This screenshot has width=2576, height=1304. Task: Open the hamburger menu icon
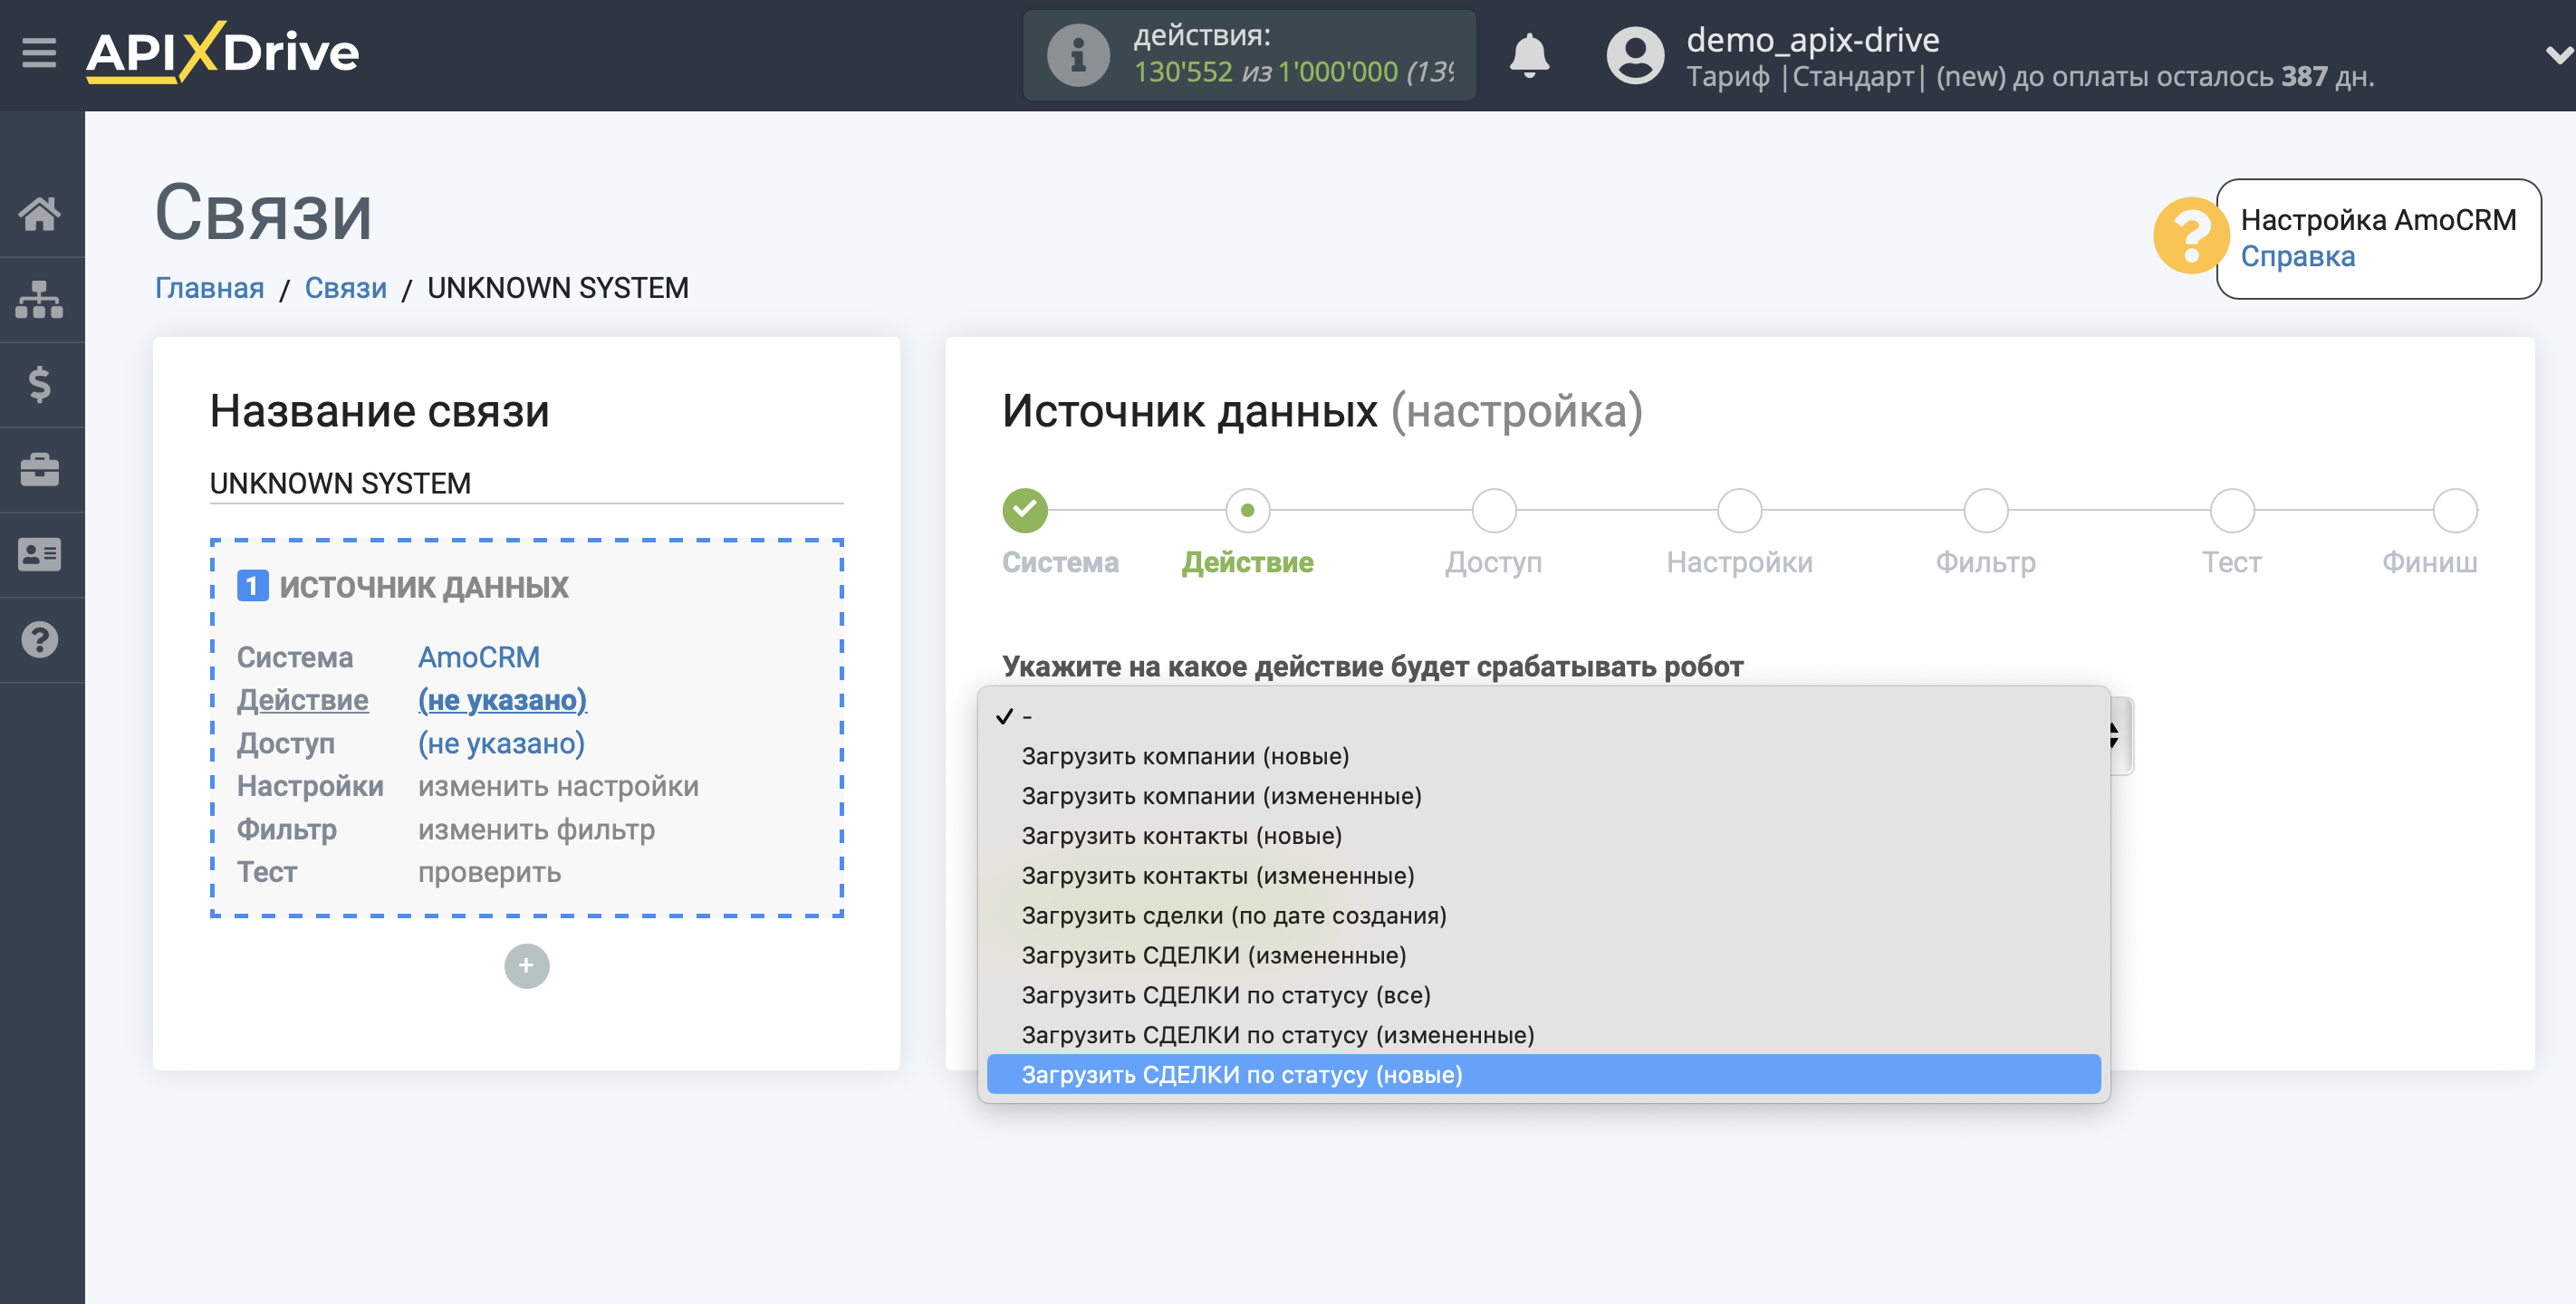pyautogui.click(x=39, y=52)
